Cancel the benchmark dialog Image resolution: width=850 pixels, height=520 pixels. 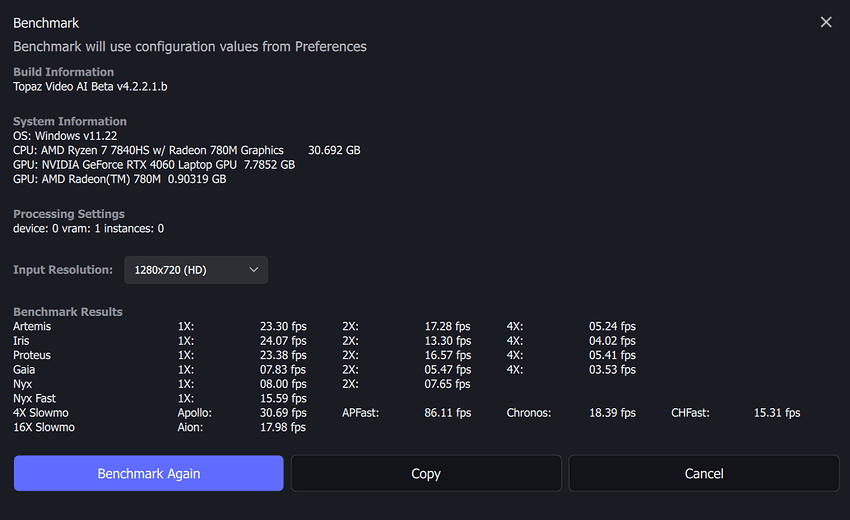pos(704,473)
